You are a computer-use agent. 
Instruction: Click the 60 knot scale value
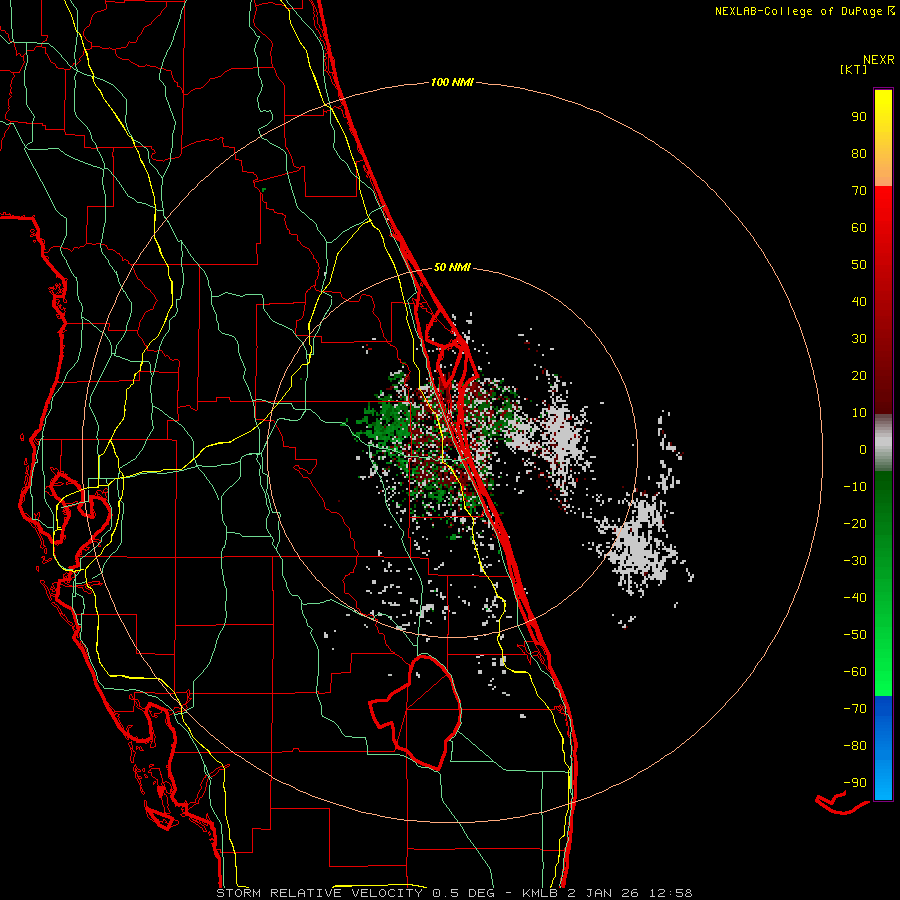click(x=859, y=228)
